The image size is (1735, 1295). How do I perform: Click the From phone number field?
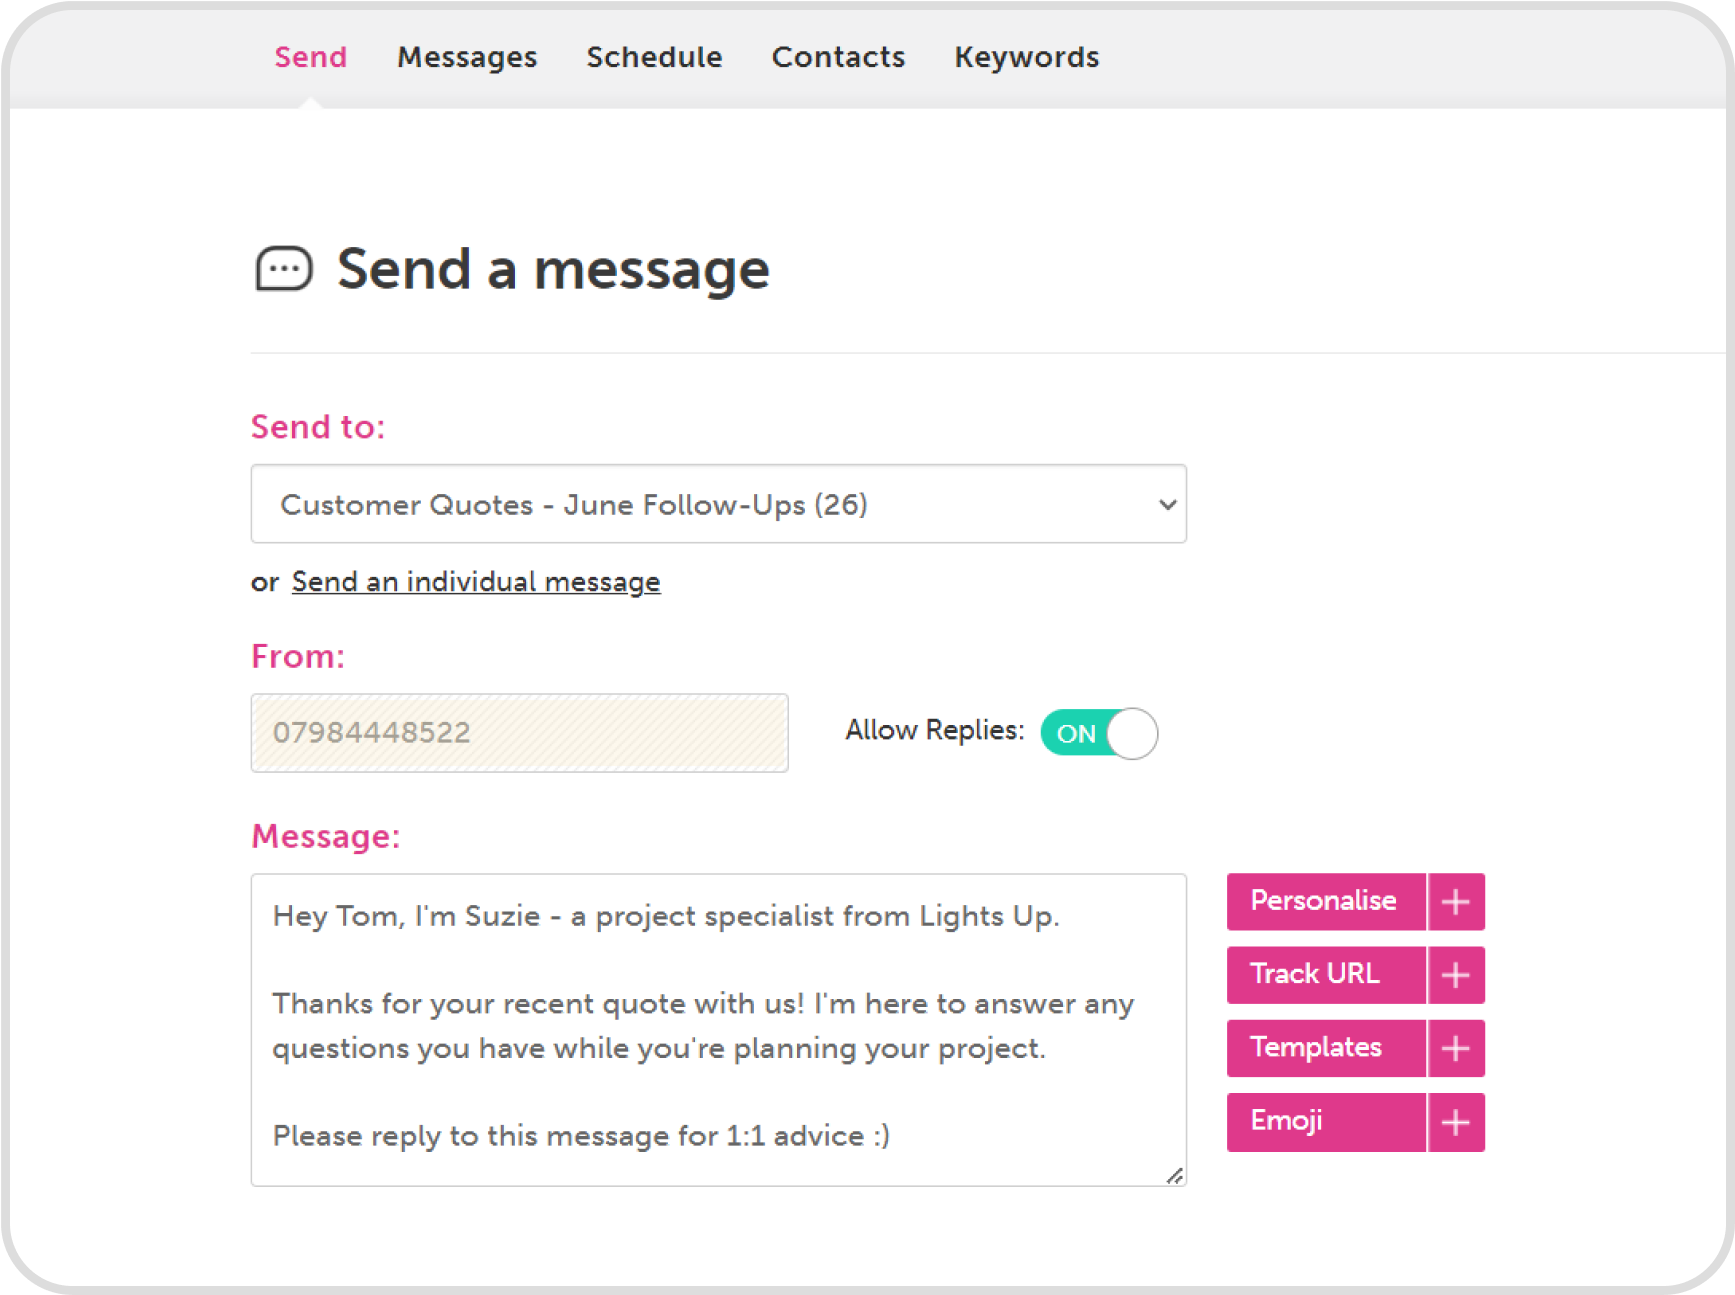coord(519,733)
